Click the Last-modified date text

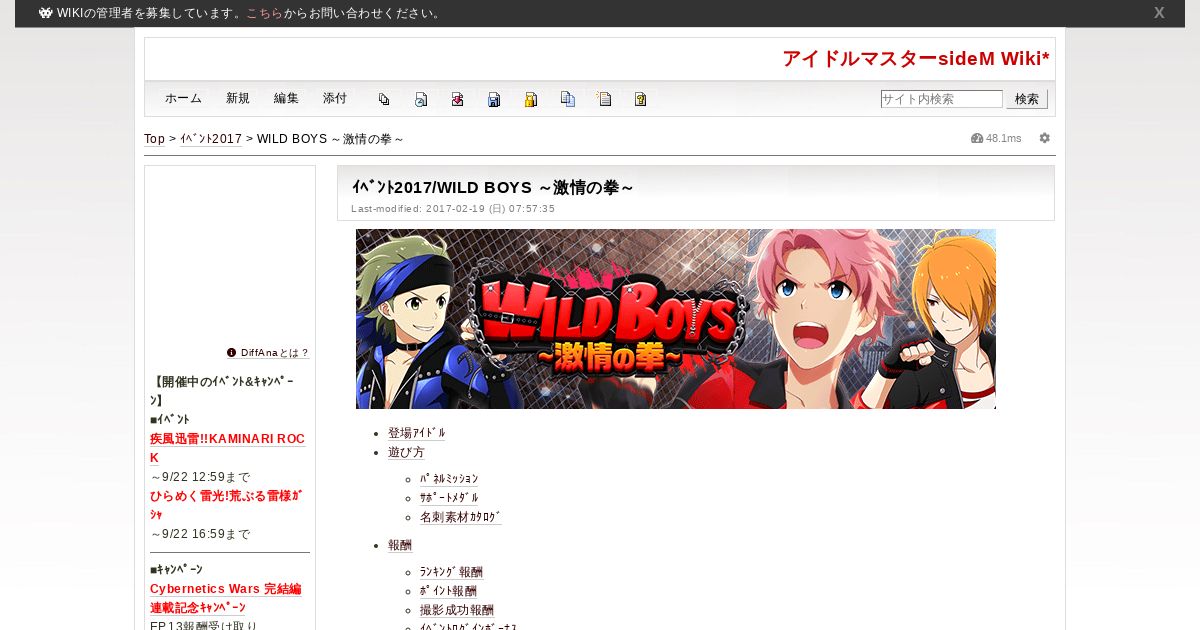coord(453,209)
